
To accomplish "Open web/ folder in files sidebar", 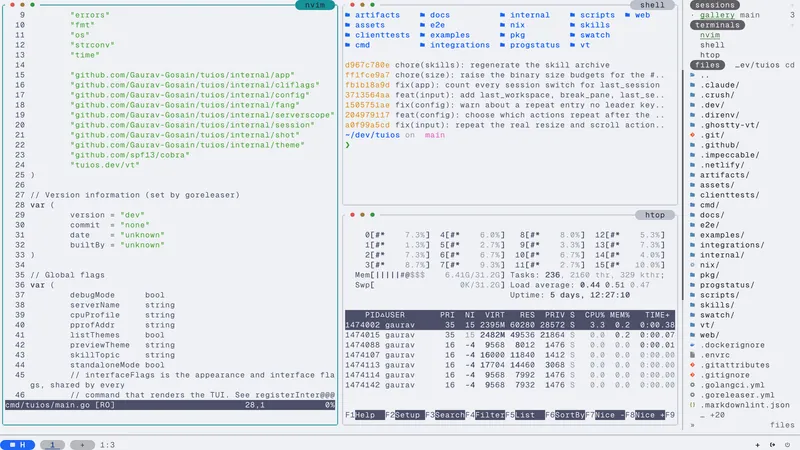I will 710,335.
